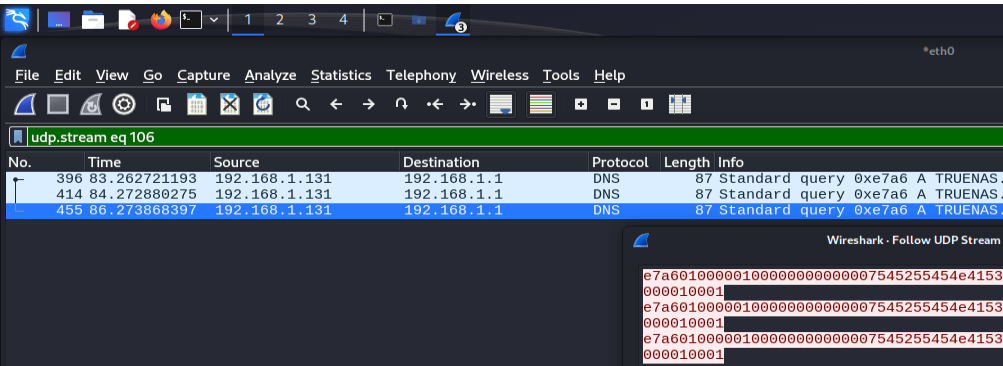Viewport: 1003px width, 366px height.
Task: Go forward in packet history
Action: [x=368, y=104]
